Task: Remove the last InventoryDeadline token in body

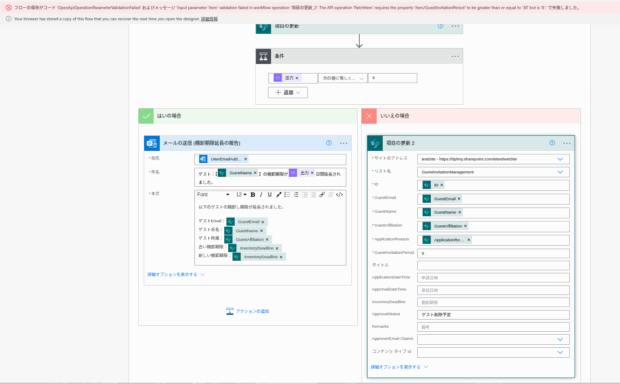Action: 281,257
